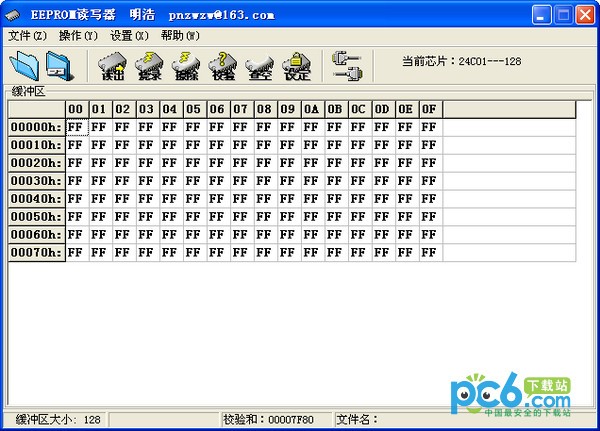Click the 00040h: row header
Image resolution: width=600 pixels, height=431 pixels.
37,199
